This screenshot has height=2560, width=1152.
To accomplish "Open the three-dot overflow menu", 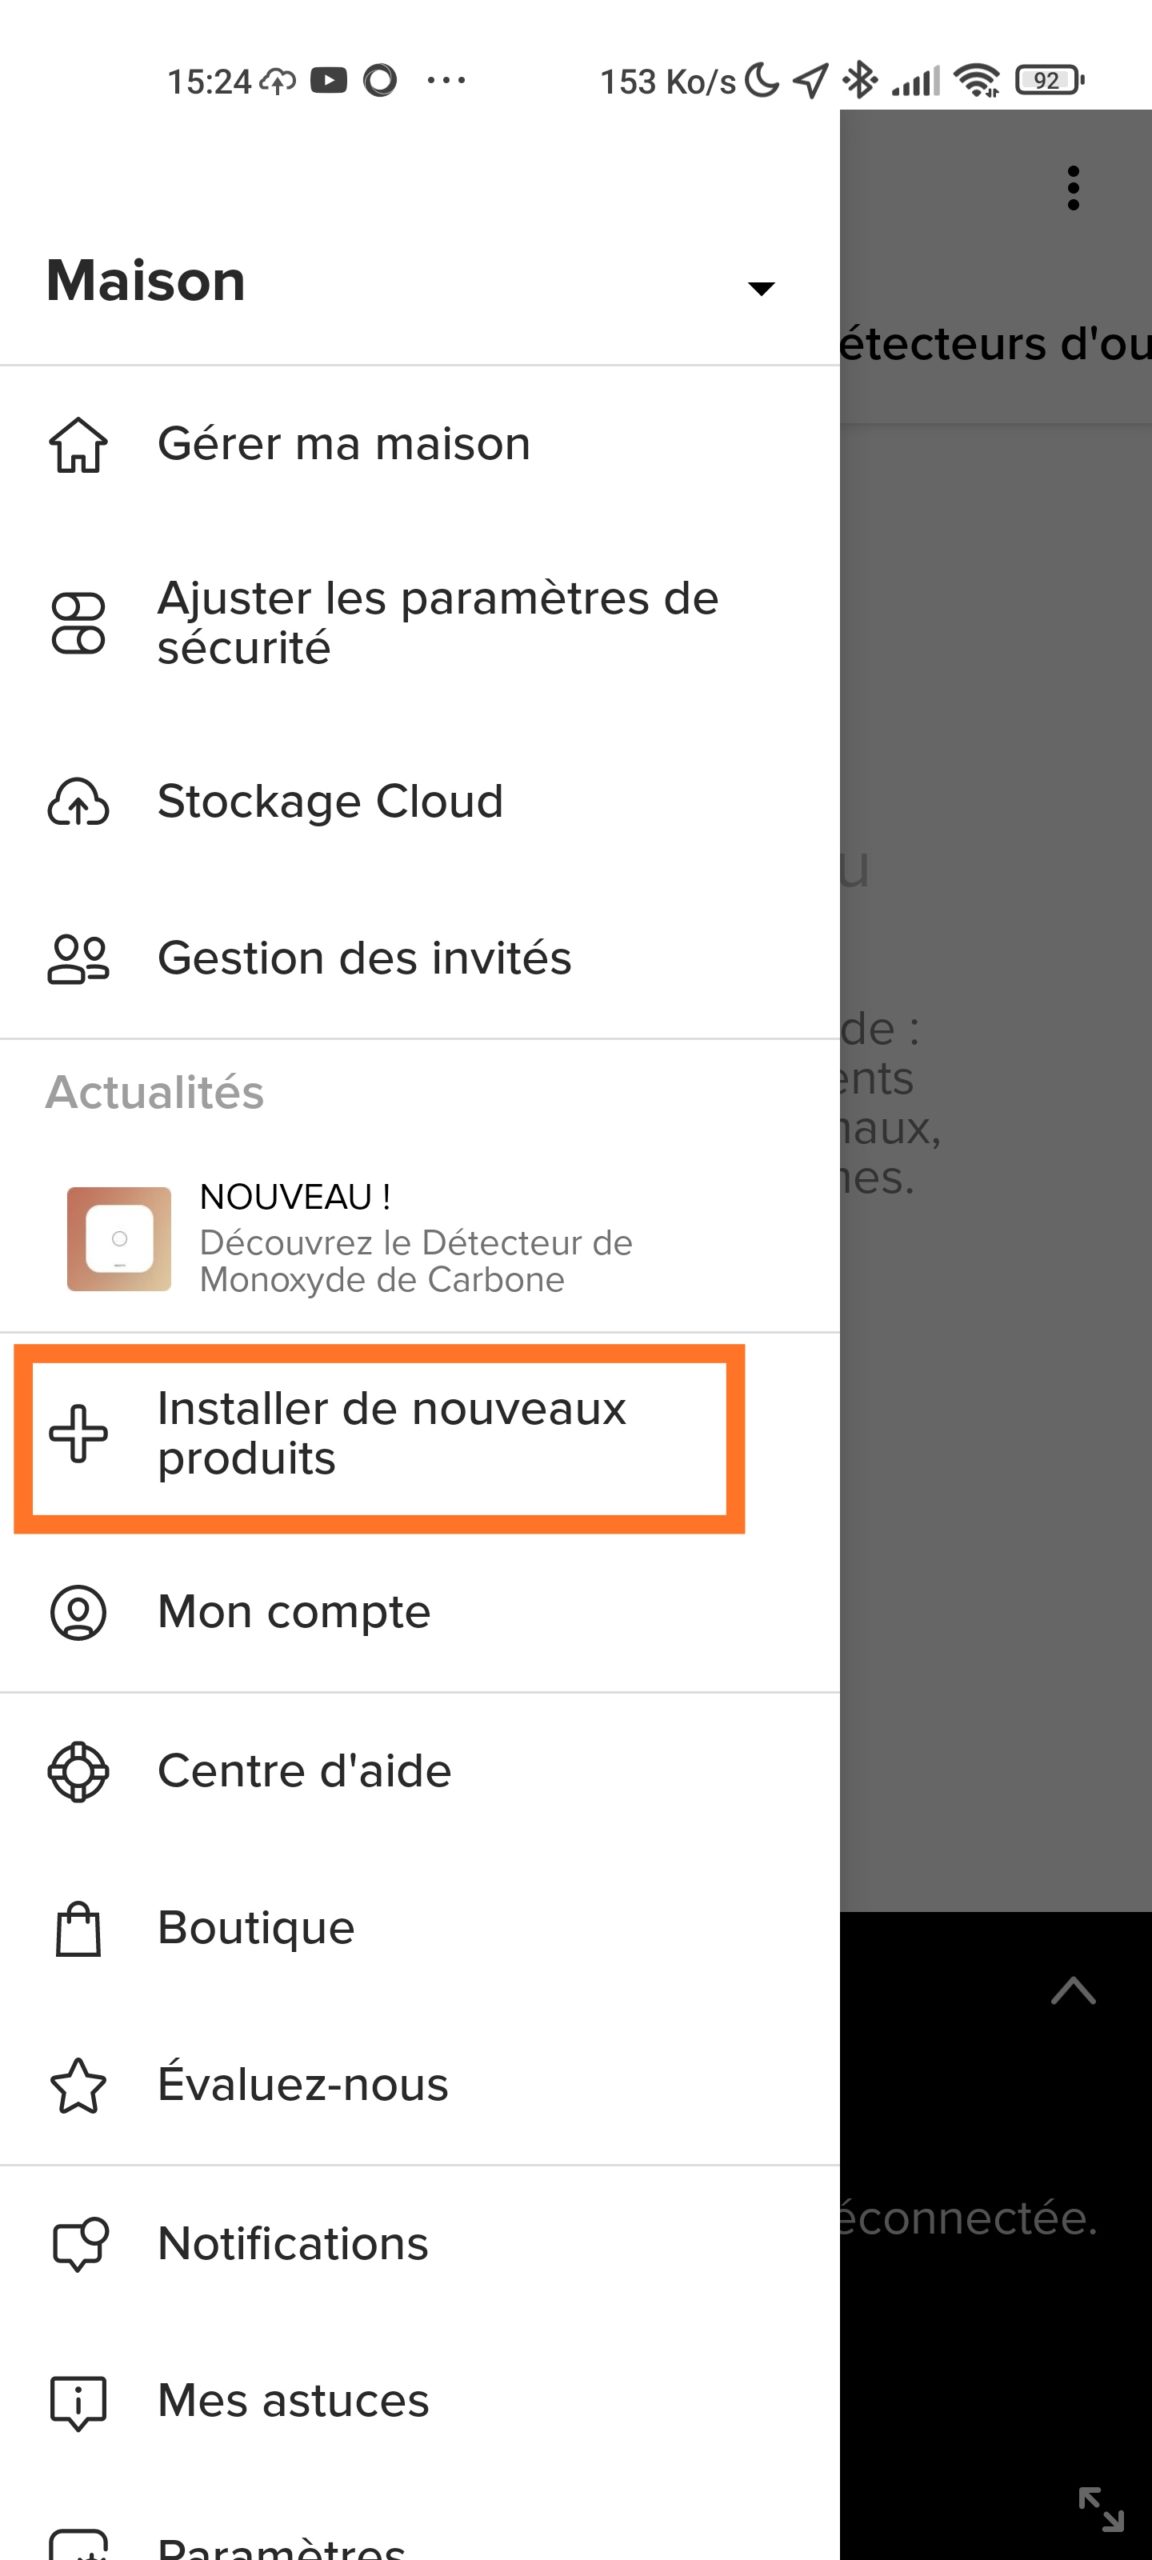I will [1073, 188].
